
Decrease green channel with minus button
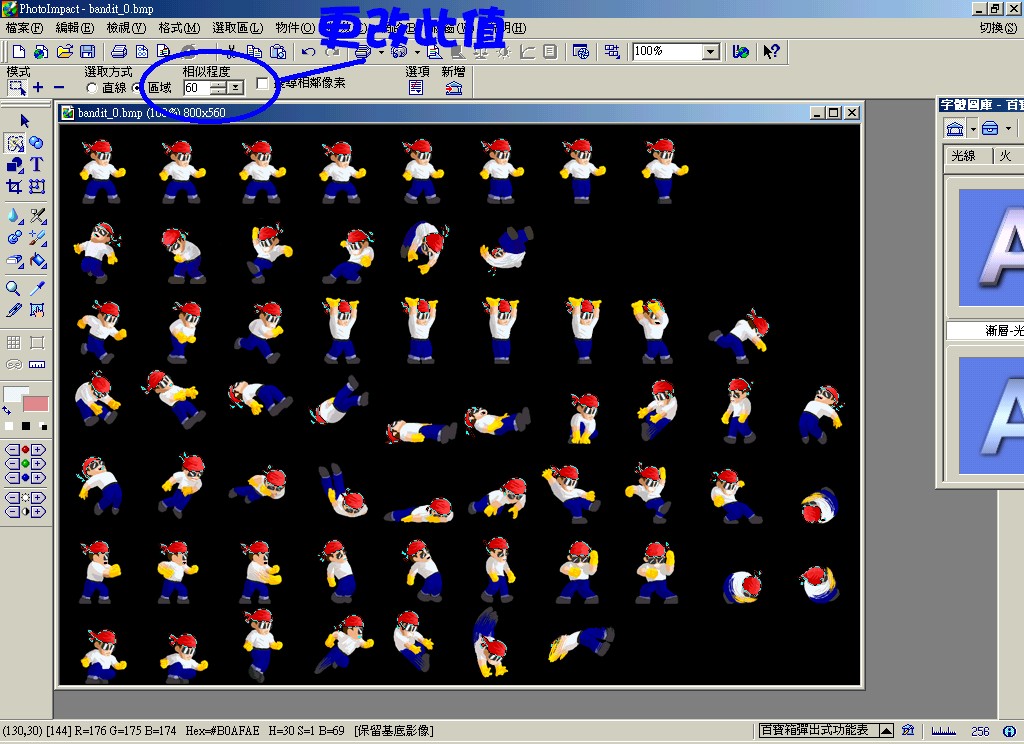[x=13, y=463]
